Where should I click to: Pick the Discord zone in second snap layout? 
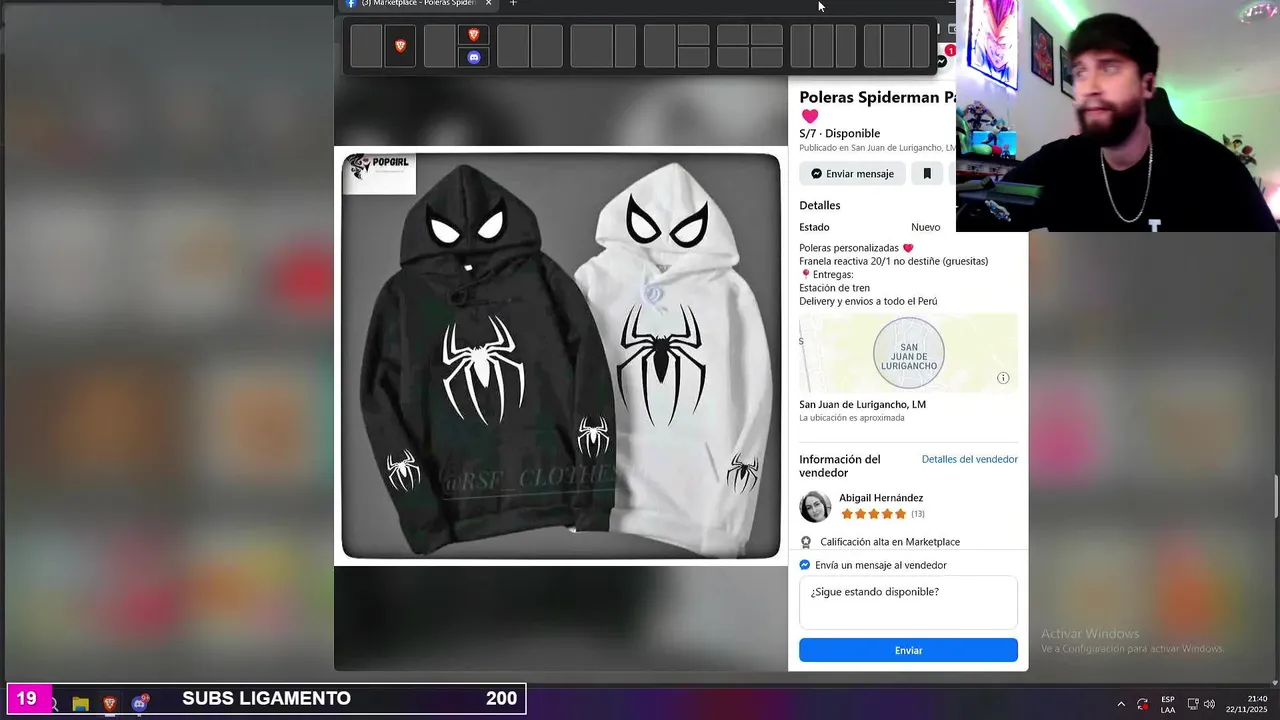tap(474, 57)
